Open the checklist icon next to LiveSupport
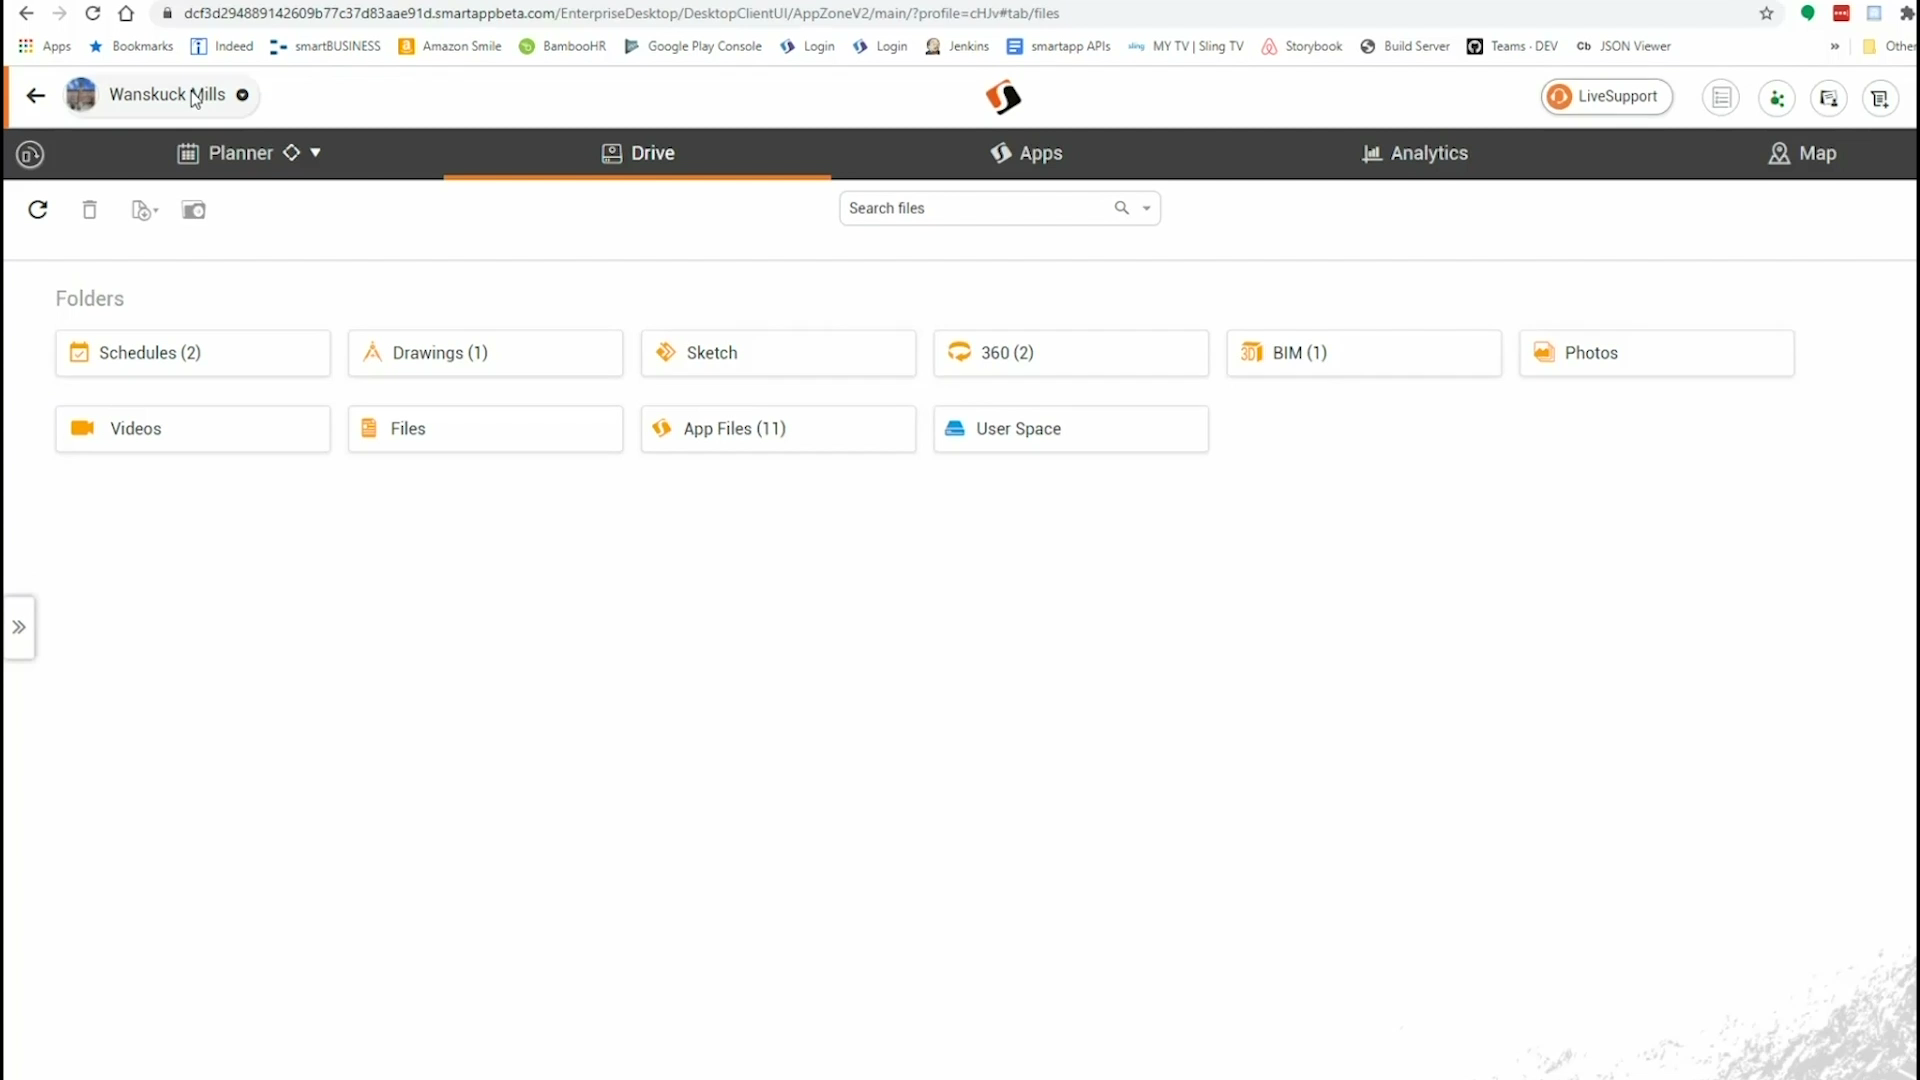1920x1080 pixels. [x=1721, y=98]
